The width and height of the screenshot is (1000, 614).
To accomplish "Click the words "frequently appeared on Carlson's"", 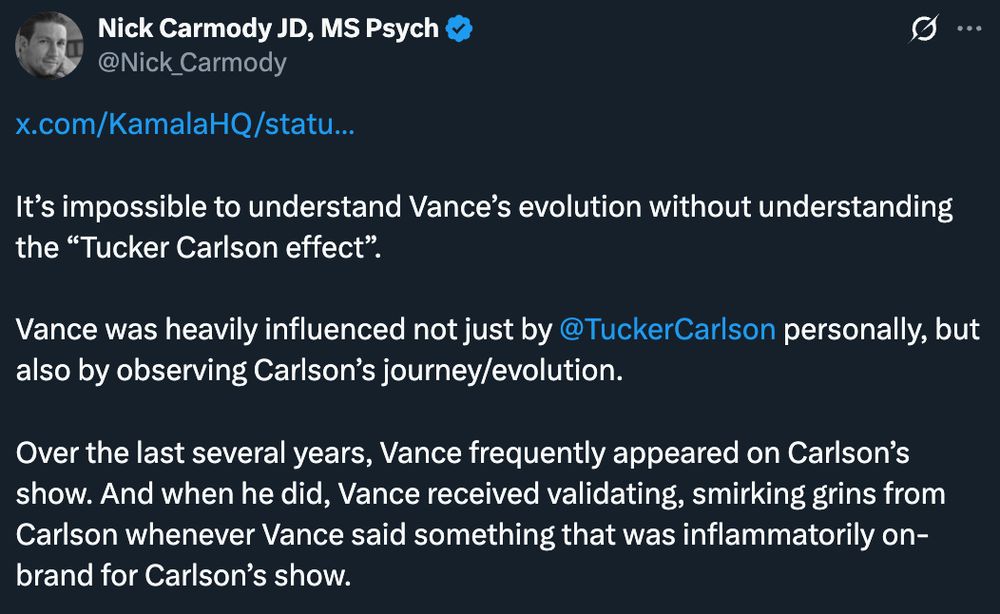I will click(x=689, y=453).
